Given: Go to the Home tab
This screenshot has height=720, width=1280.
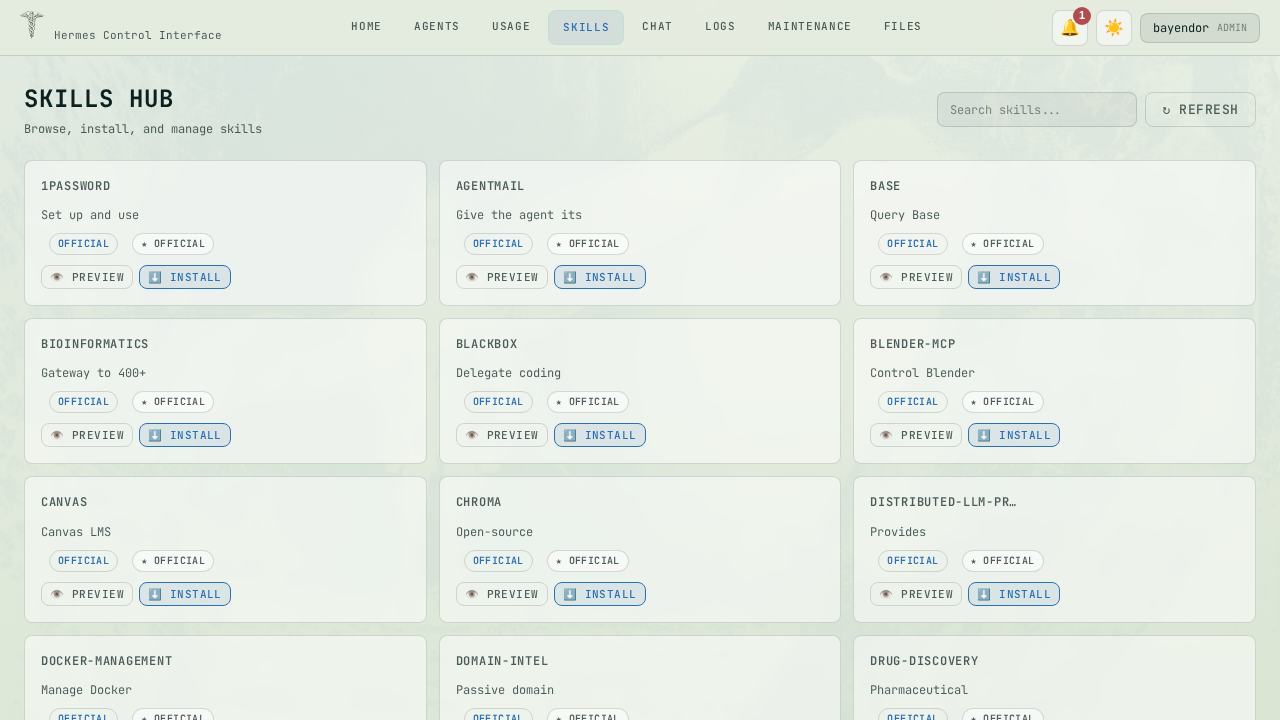Looking at the screenshot, I should tap(366, 27).
